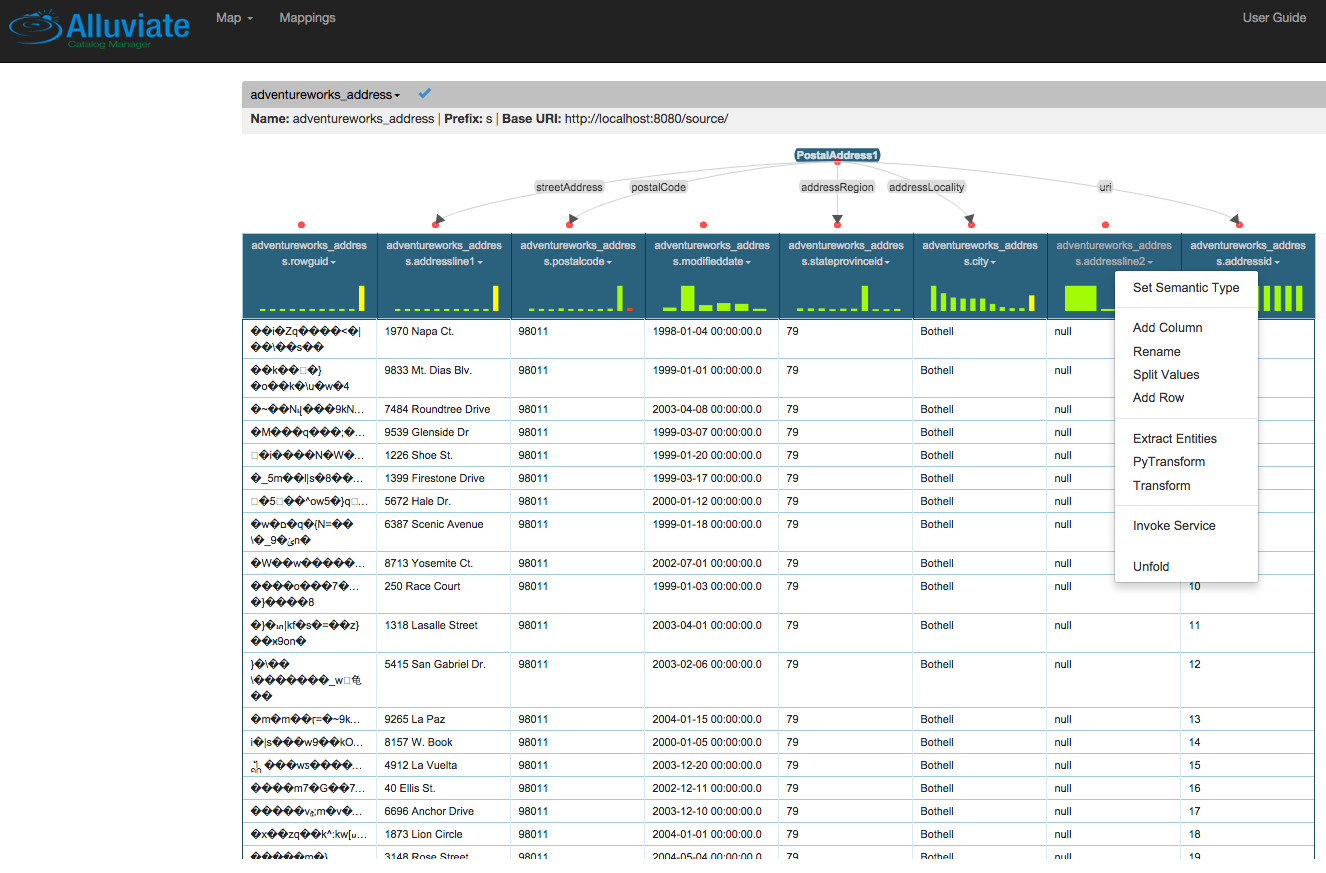
Task: Click the histogram chart in the rowguid column
Action: 311,298
